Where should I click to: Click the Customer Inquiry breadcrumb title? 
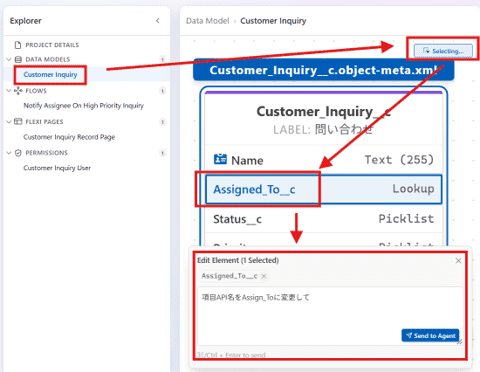273,21
